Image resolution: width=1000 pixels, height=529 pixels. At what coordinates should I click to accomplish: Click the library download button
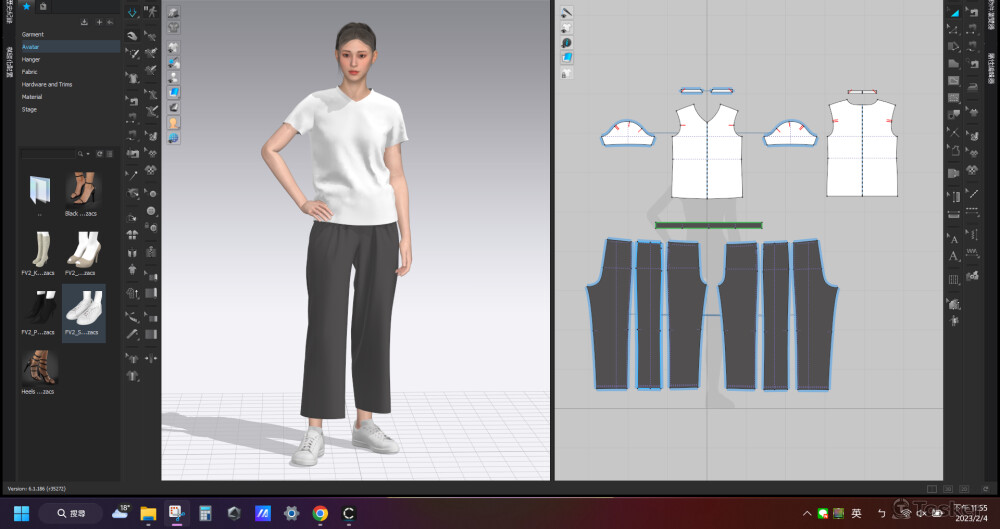point(84,21)
